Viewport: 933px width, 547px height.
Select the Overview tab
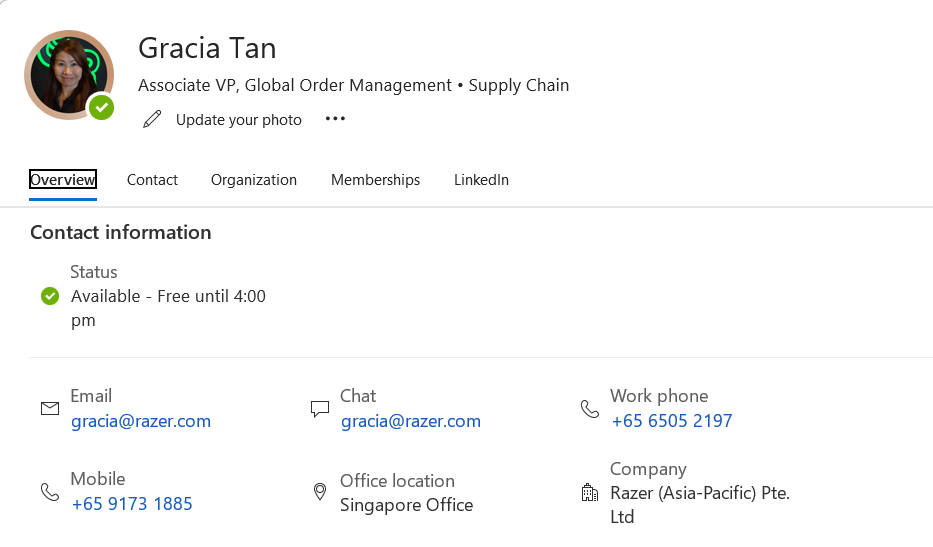click(x=62, y=180)
